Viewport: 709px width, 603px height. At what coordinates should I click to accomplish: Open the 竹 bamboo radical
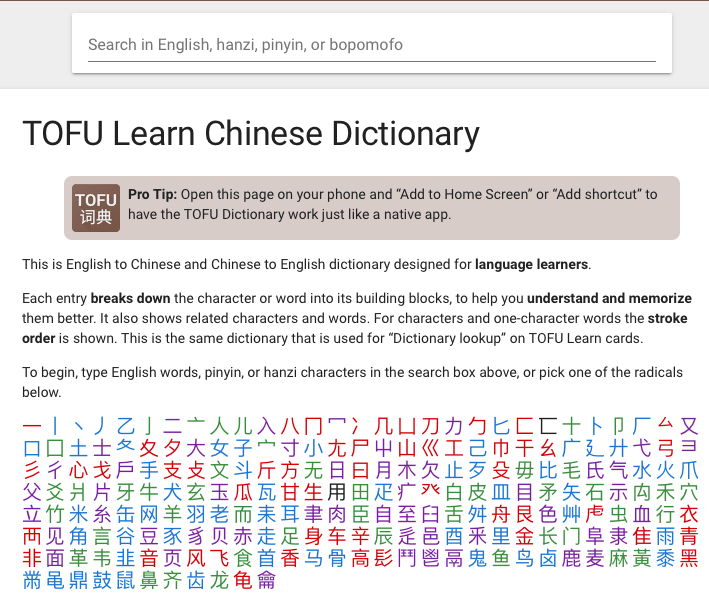[55, 514]
